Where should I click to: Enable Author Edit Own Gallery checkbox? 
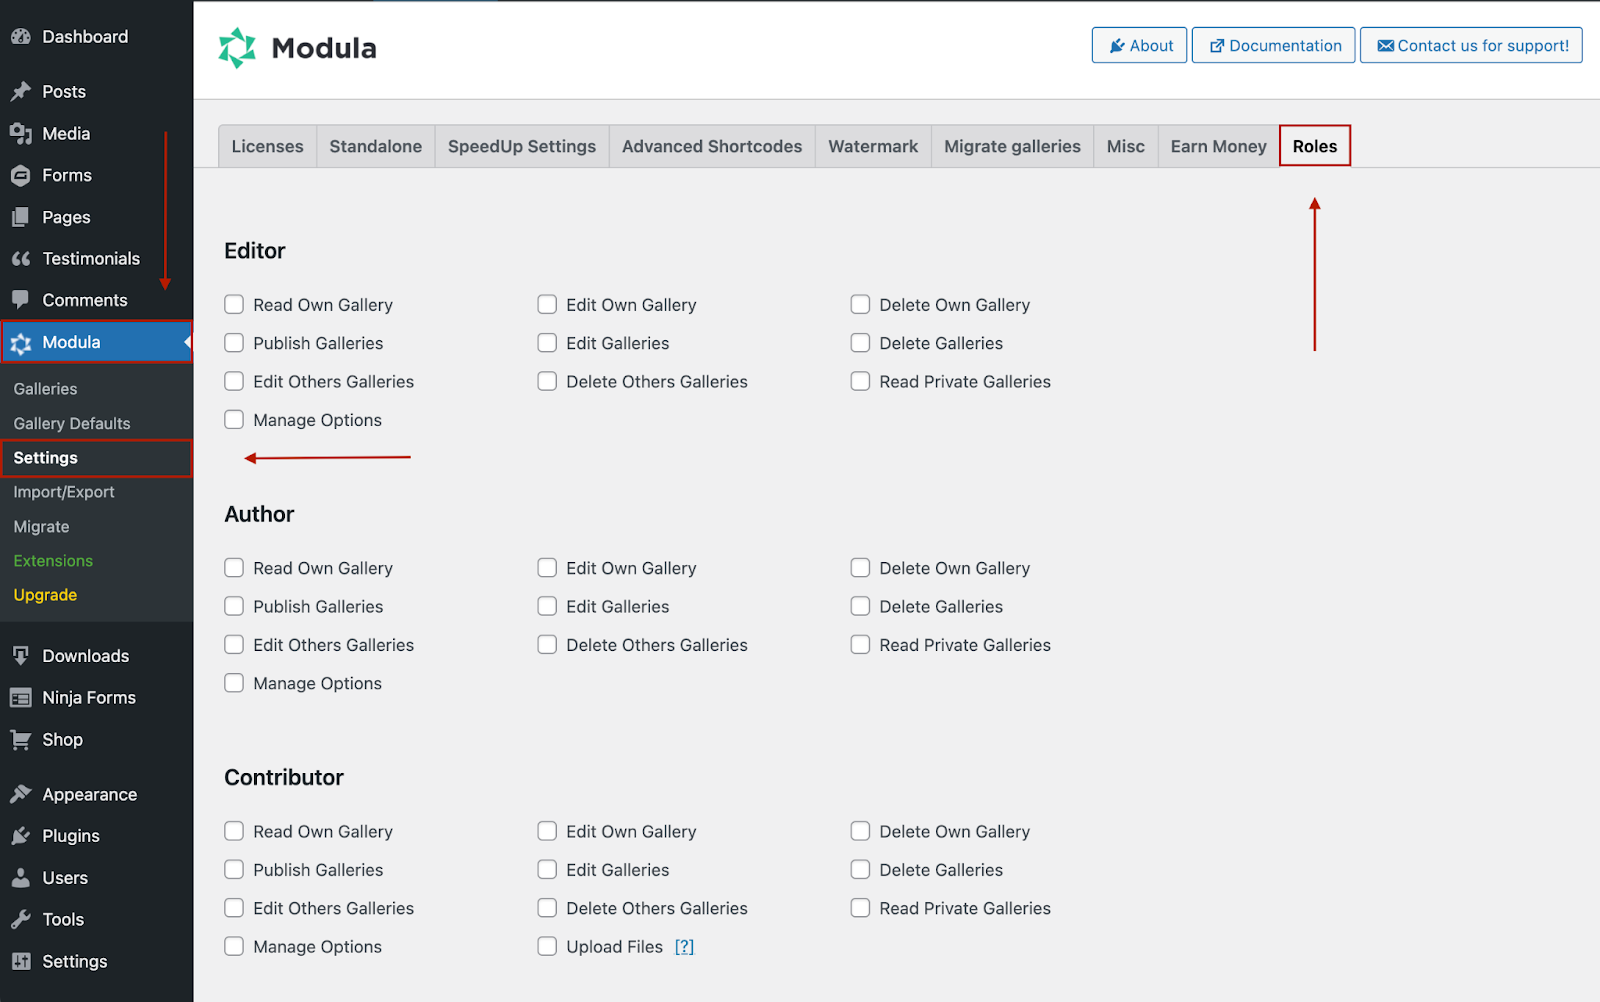[x=547, y=568]
